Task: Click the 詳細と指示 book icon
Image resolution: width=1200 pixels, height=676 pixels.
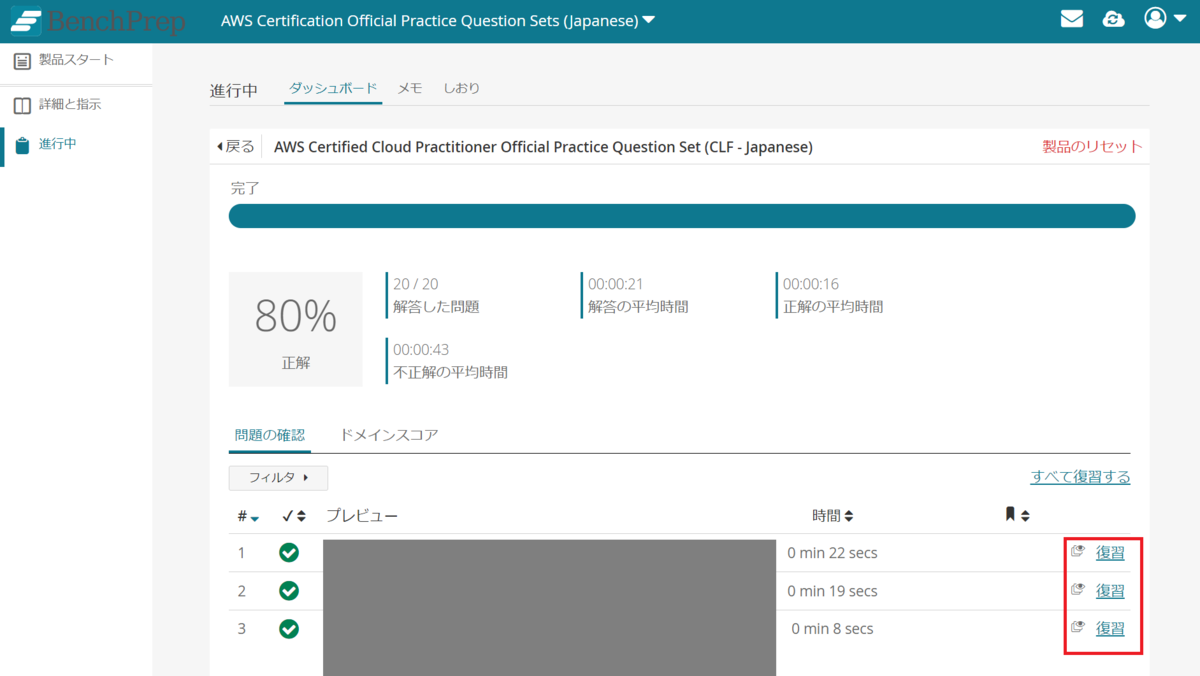Action: (22, 105)
